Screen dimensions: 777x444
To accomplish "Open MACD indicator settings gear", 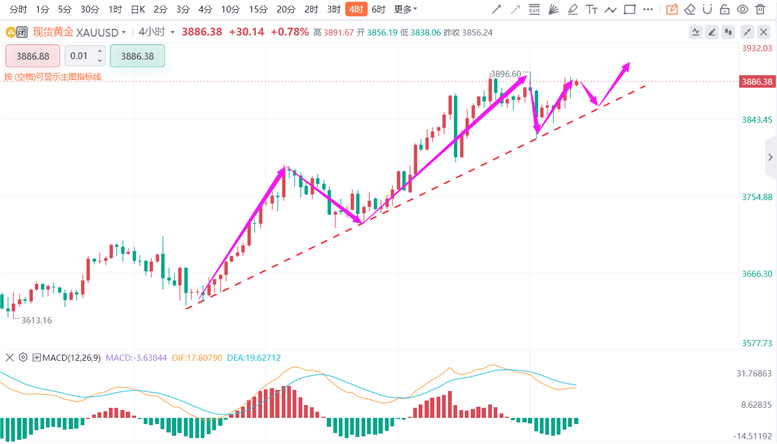I will point(25,357).
